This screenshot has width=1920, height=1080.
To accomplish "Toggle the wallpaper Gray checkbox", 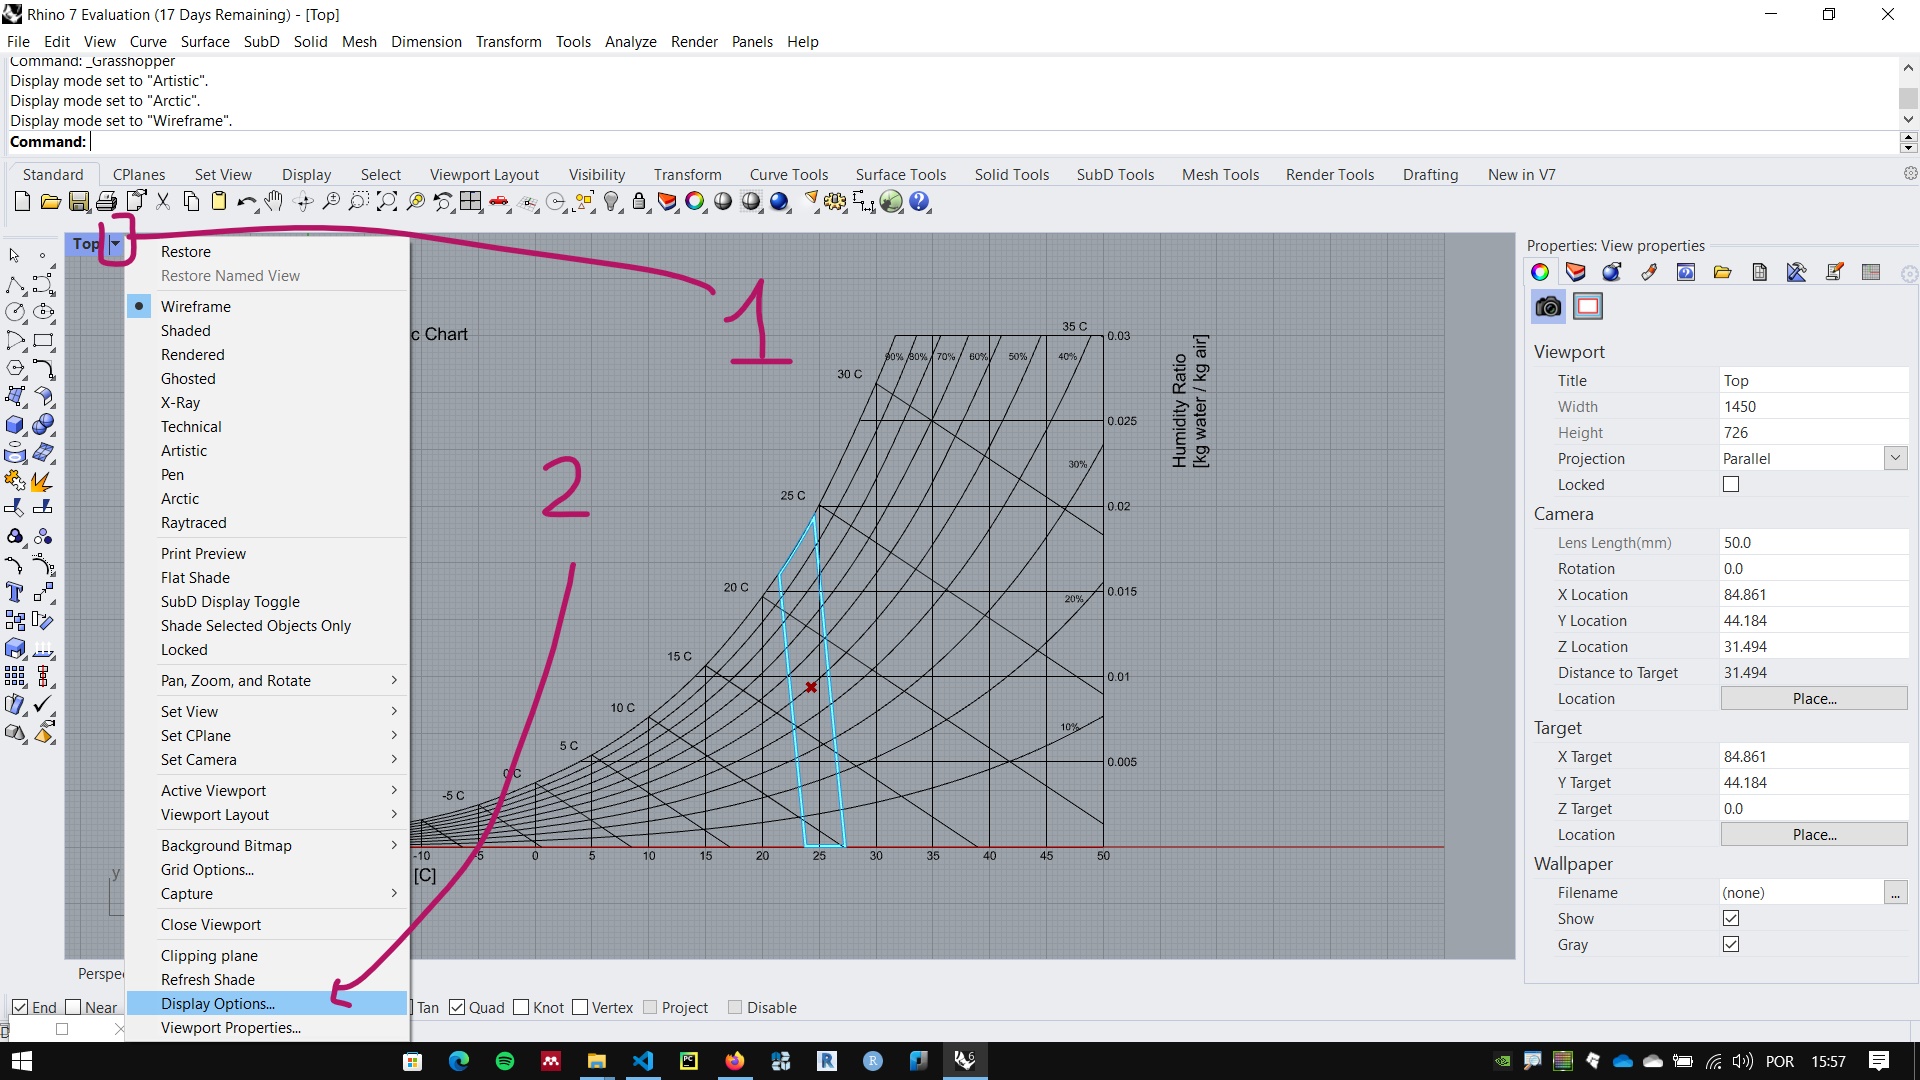I will [x=1731, y=945].
